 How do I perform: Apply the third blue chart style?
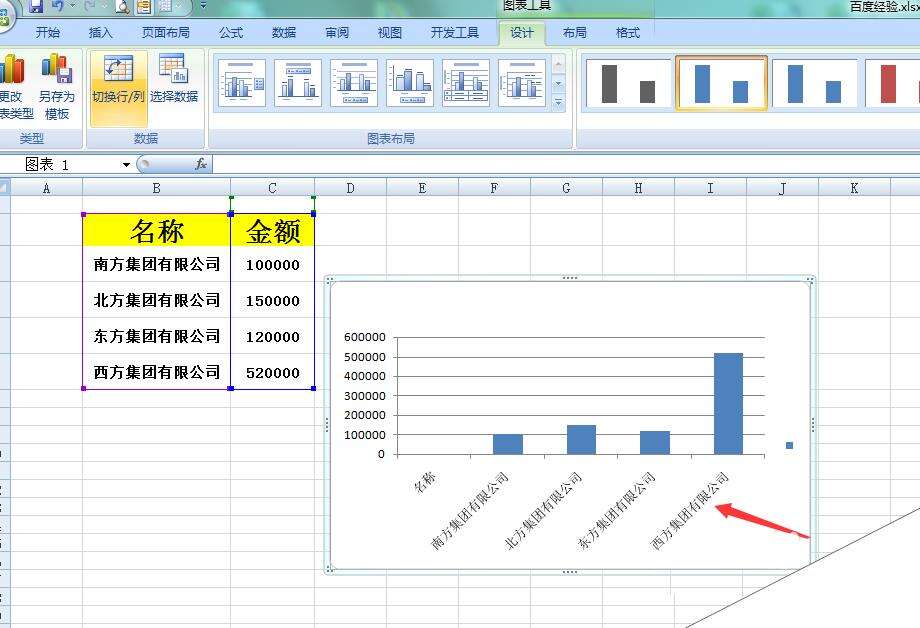click(814, 84)
